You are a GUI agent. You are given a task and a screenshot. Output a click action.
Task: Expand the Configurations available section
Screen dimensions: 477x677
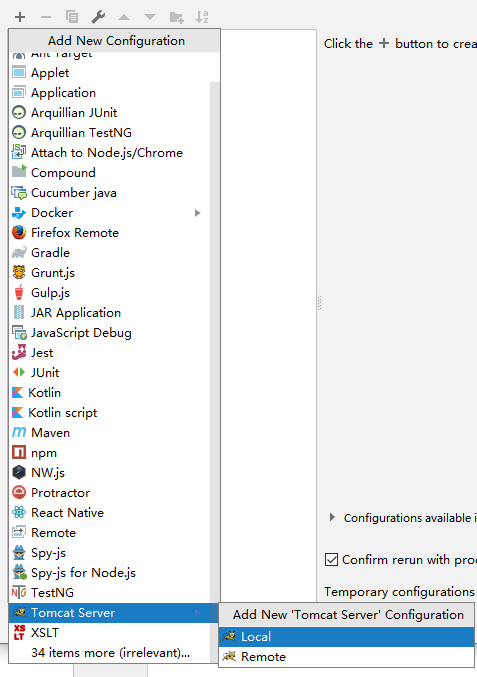click(332, 517)
